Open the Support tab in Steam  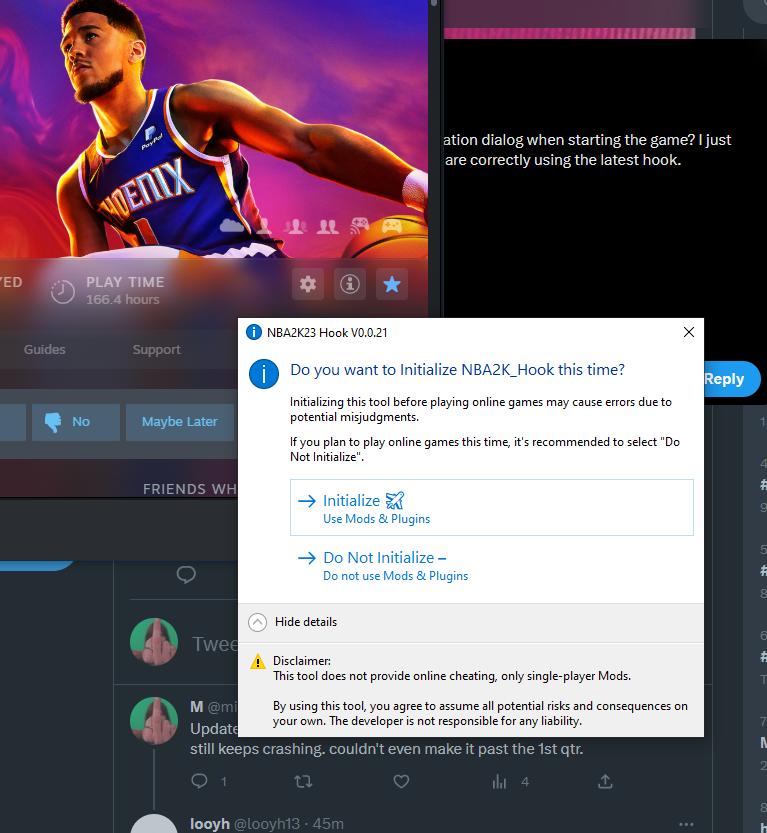pyautogui.click(x=157, y=350)
